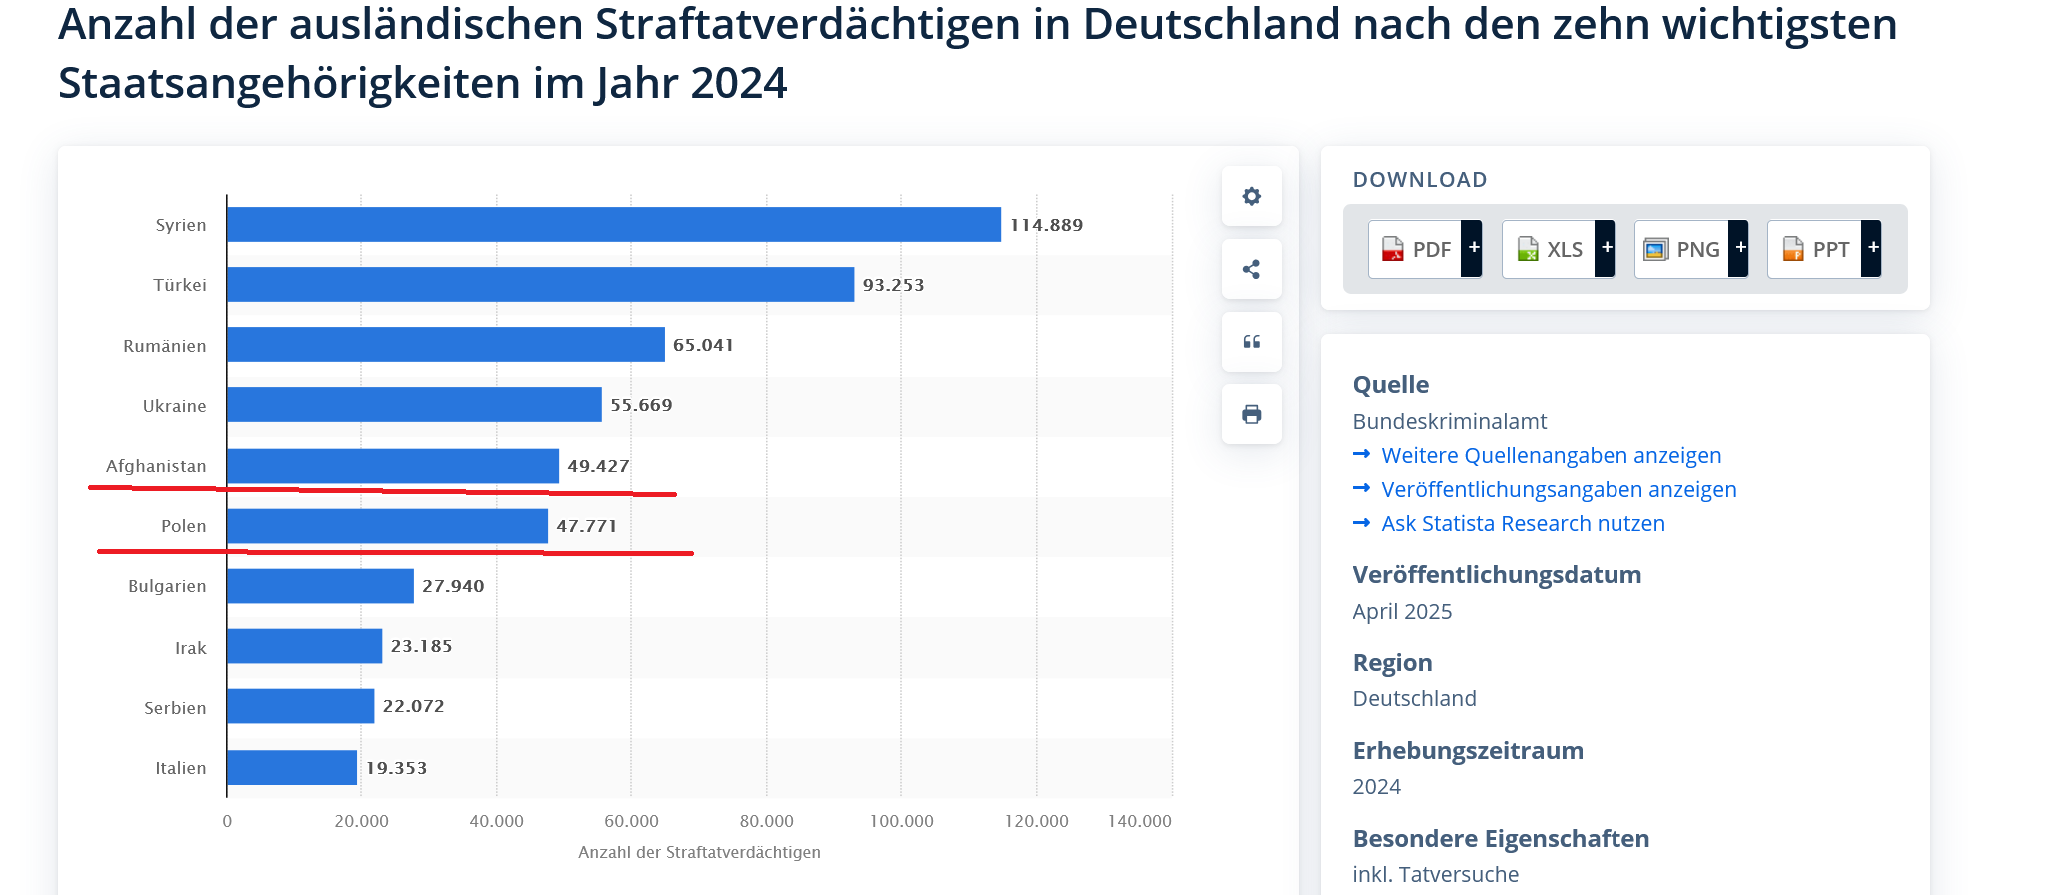Select the region value 'Deutschland'
The width and height of the screenshot is (2066, 895).
(1414, 699)
